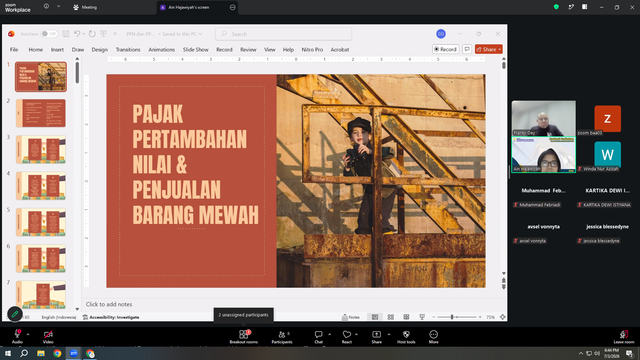The image size is (640, 360).
Task: Expand audio options arrow next to Audio
Action: tap(28, 334)
